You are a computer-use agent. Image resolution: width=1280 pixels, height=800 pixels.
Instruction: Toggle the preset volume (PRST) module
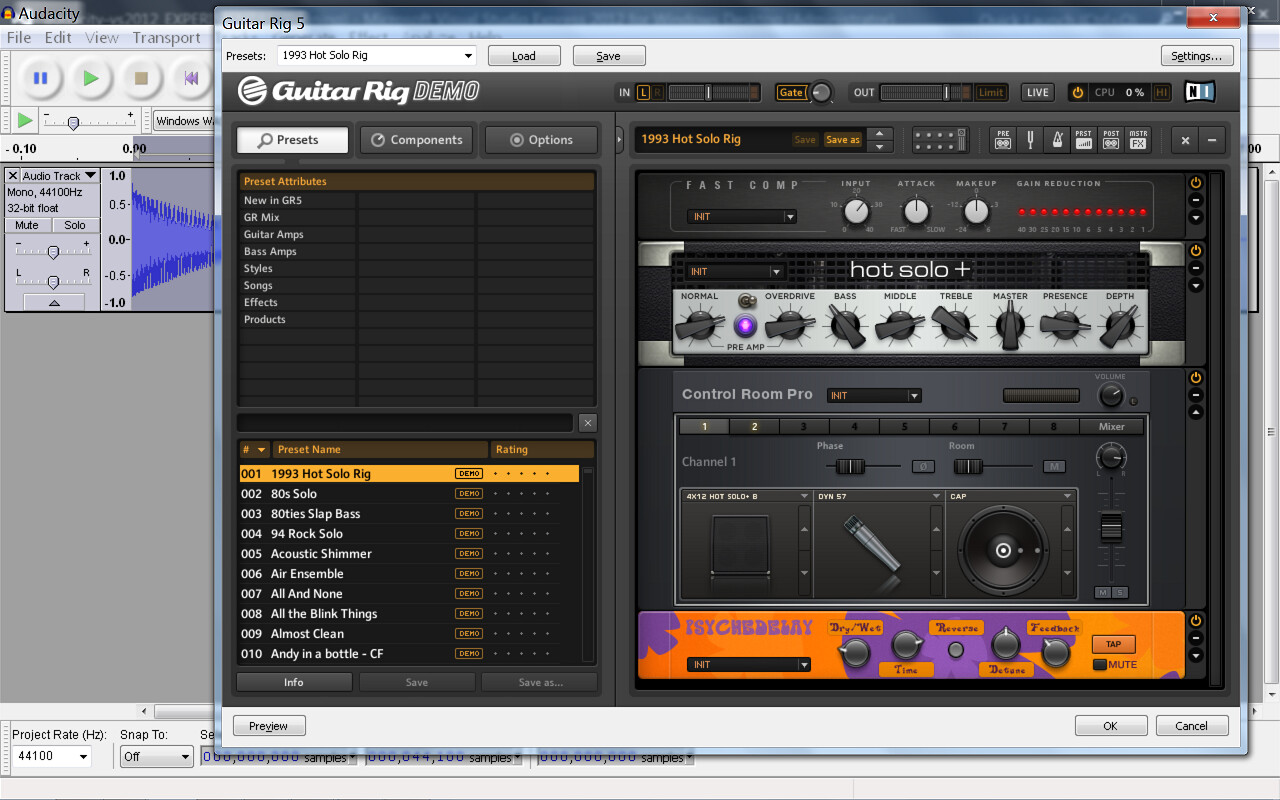click(x=1084, y=140)
